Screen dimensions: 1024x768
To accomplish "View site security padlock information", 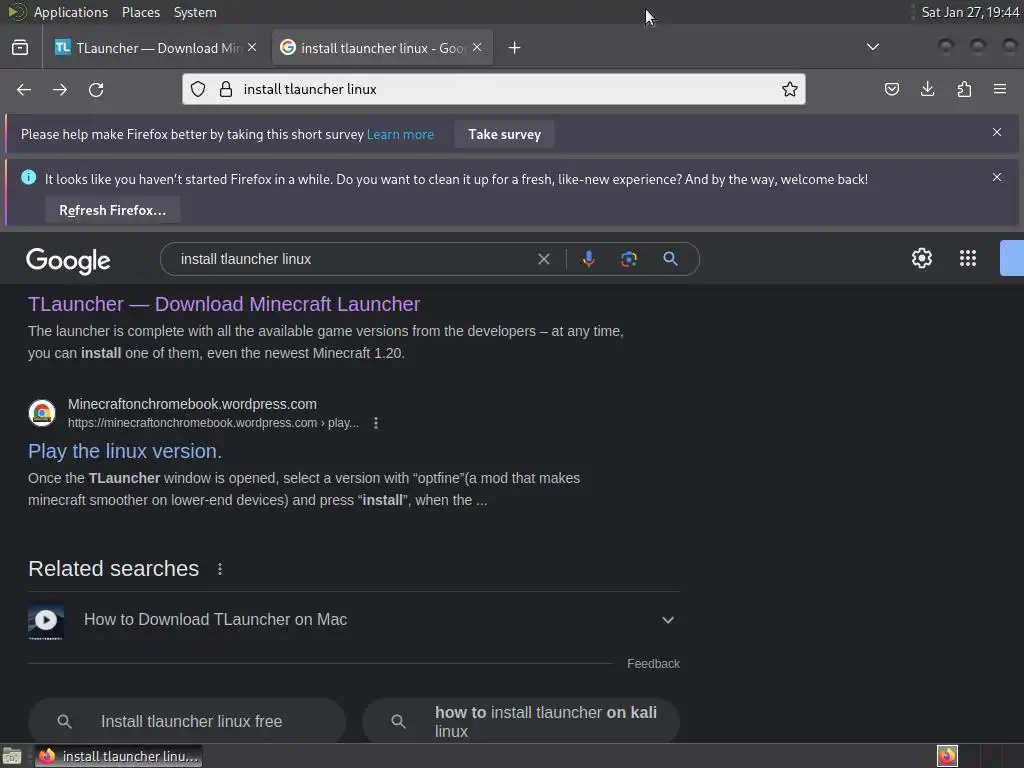I will 226,89.
